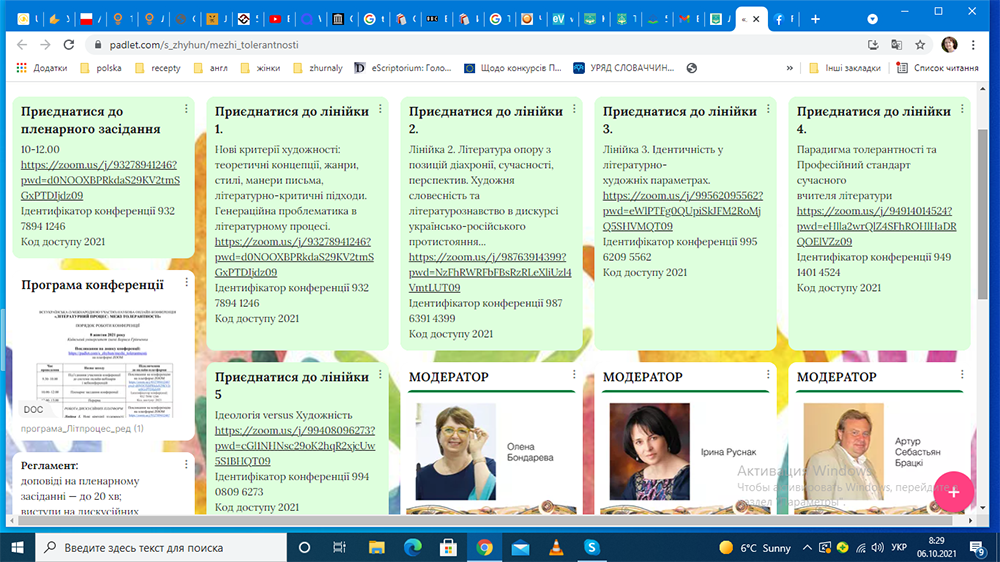Open options menu for plenary session card
This screenshot has height=562, width=1000.
186,109
